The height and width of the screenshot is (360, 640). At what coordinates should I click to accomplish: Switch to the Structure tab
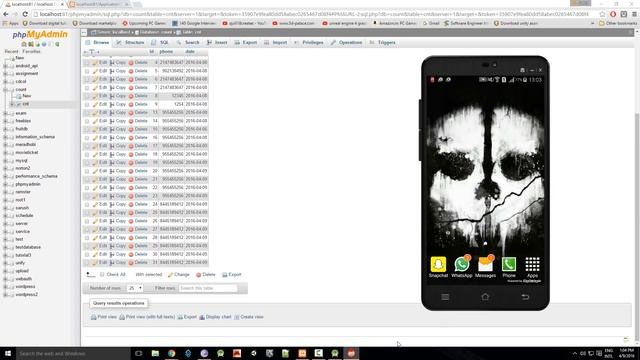(x=131, y=42)
